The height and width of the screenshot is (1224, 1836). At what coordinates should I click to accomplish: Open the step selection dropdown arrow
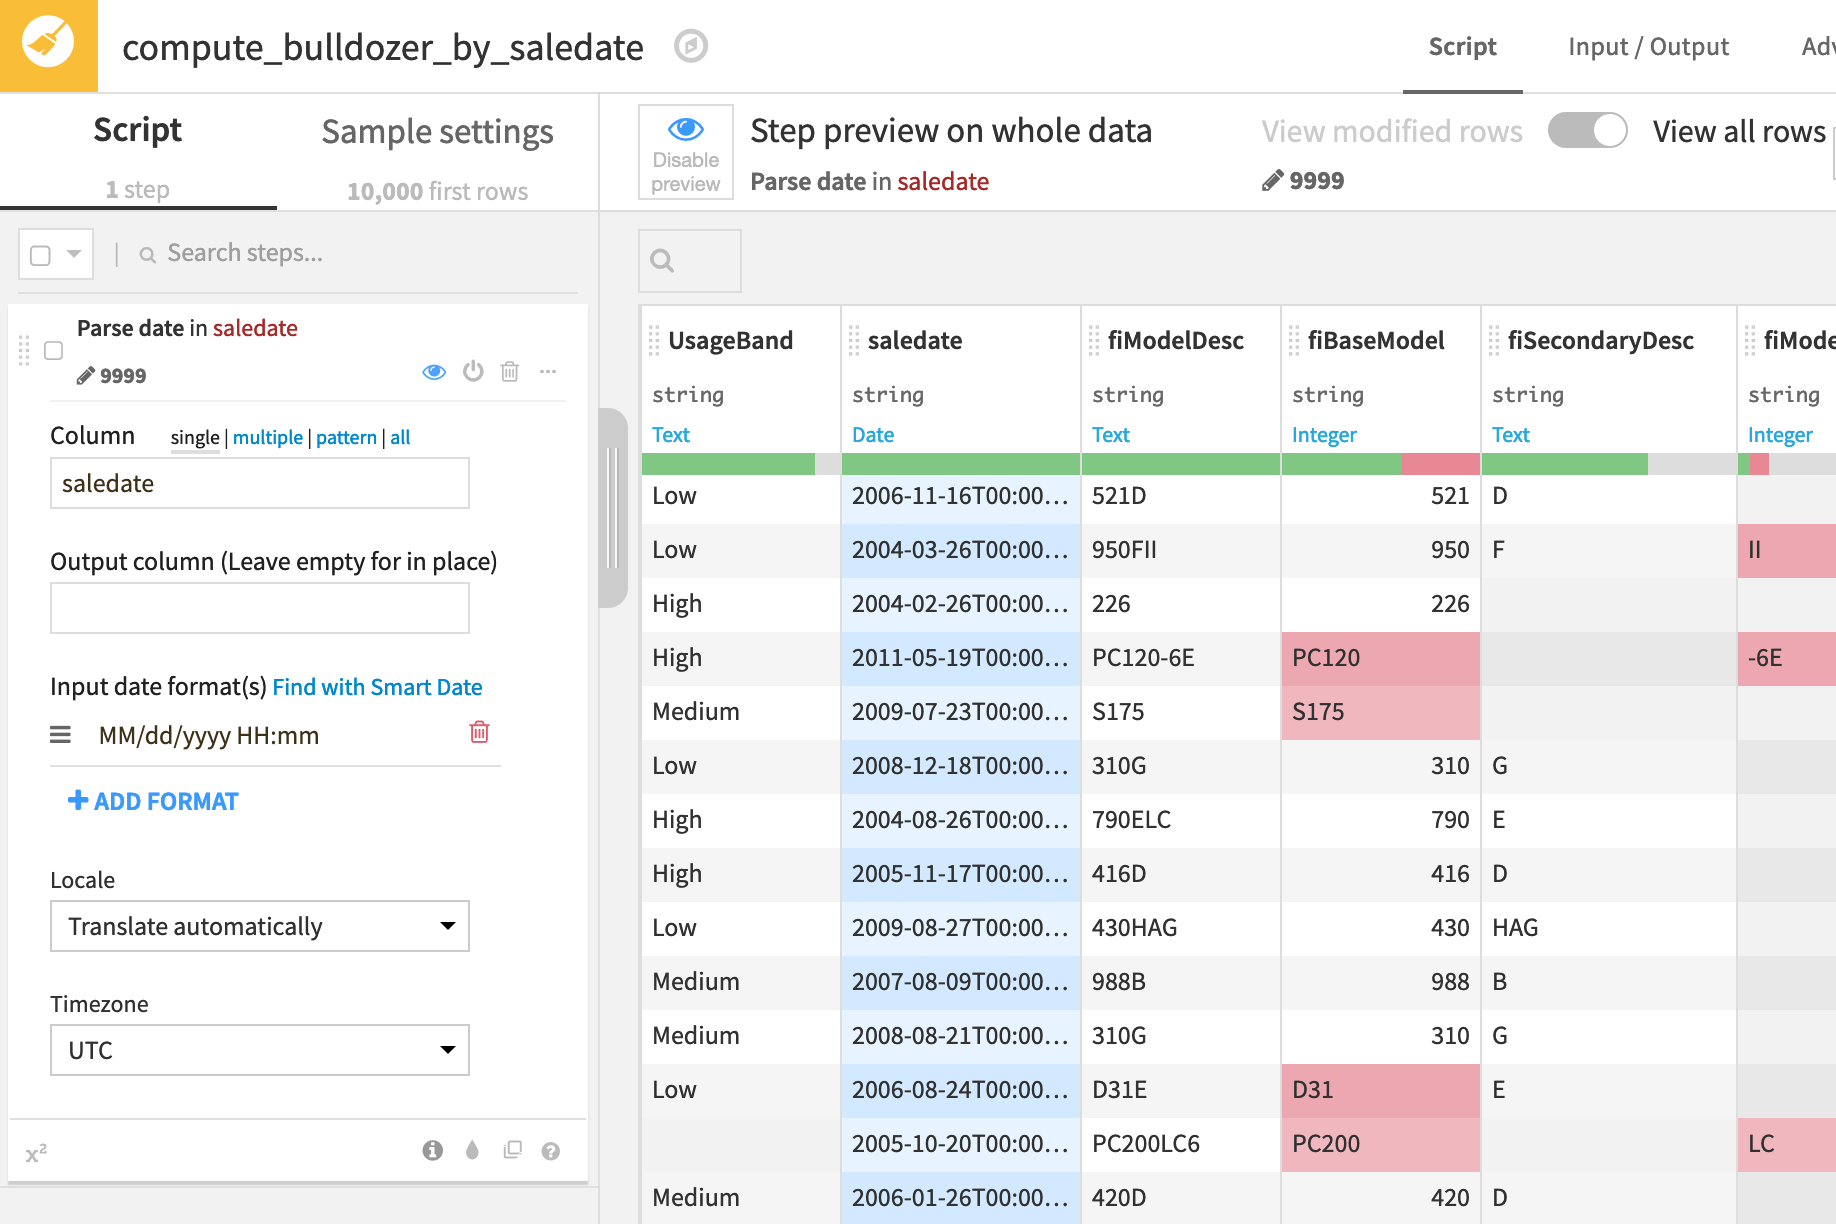click(72, 253)
